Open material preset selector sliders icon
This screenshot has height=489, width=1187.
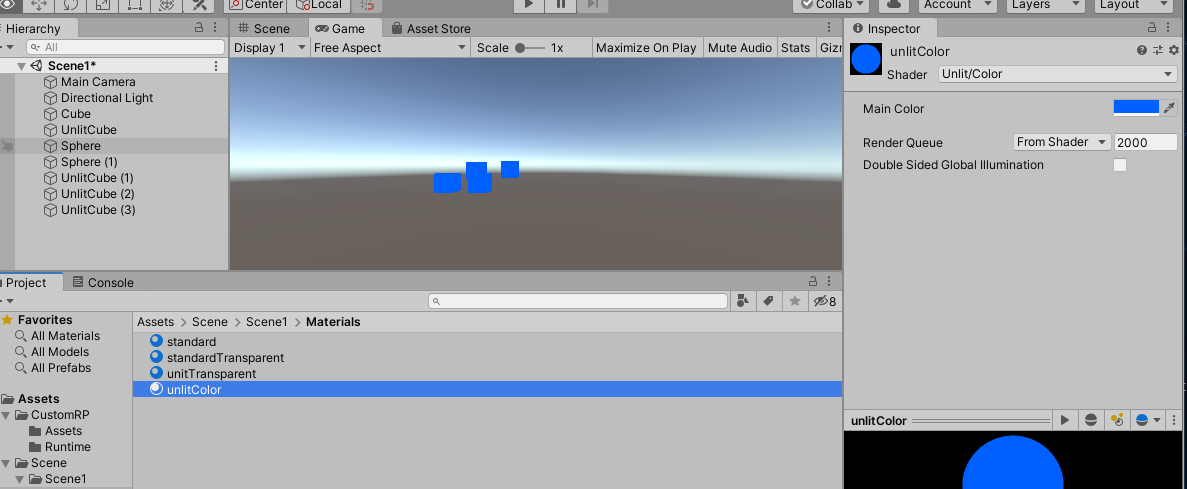click(1157, 50)
